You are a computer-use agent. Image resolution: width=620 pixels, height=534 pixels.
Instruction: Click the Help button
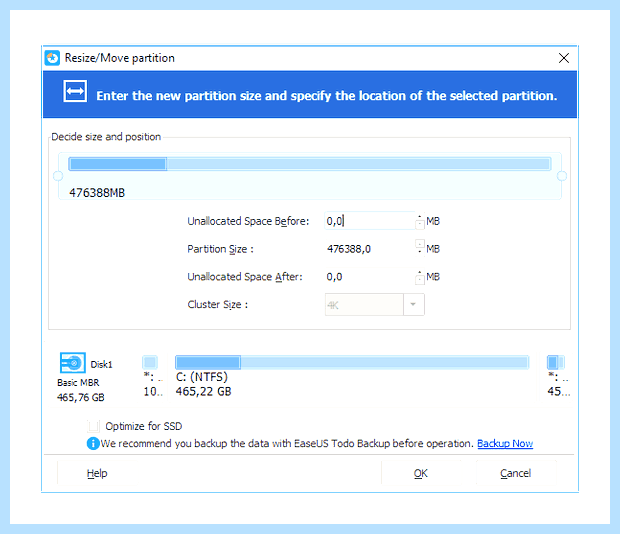pos(97,473)
